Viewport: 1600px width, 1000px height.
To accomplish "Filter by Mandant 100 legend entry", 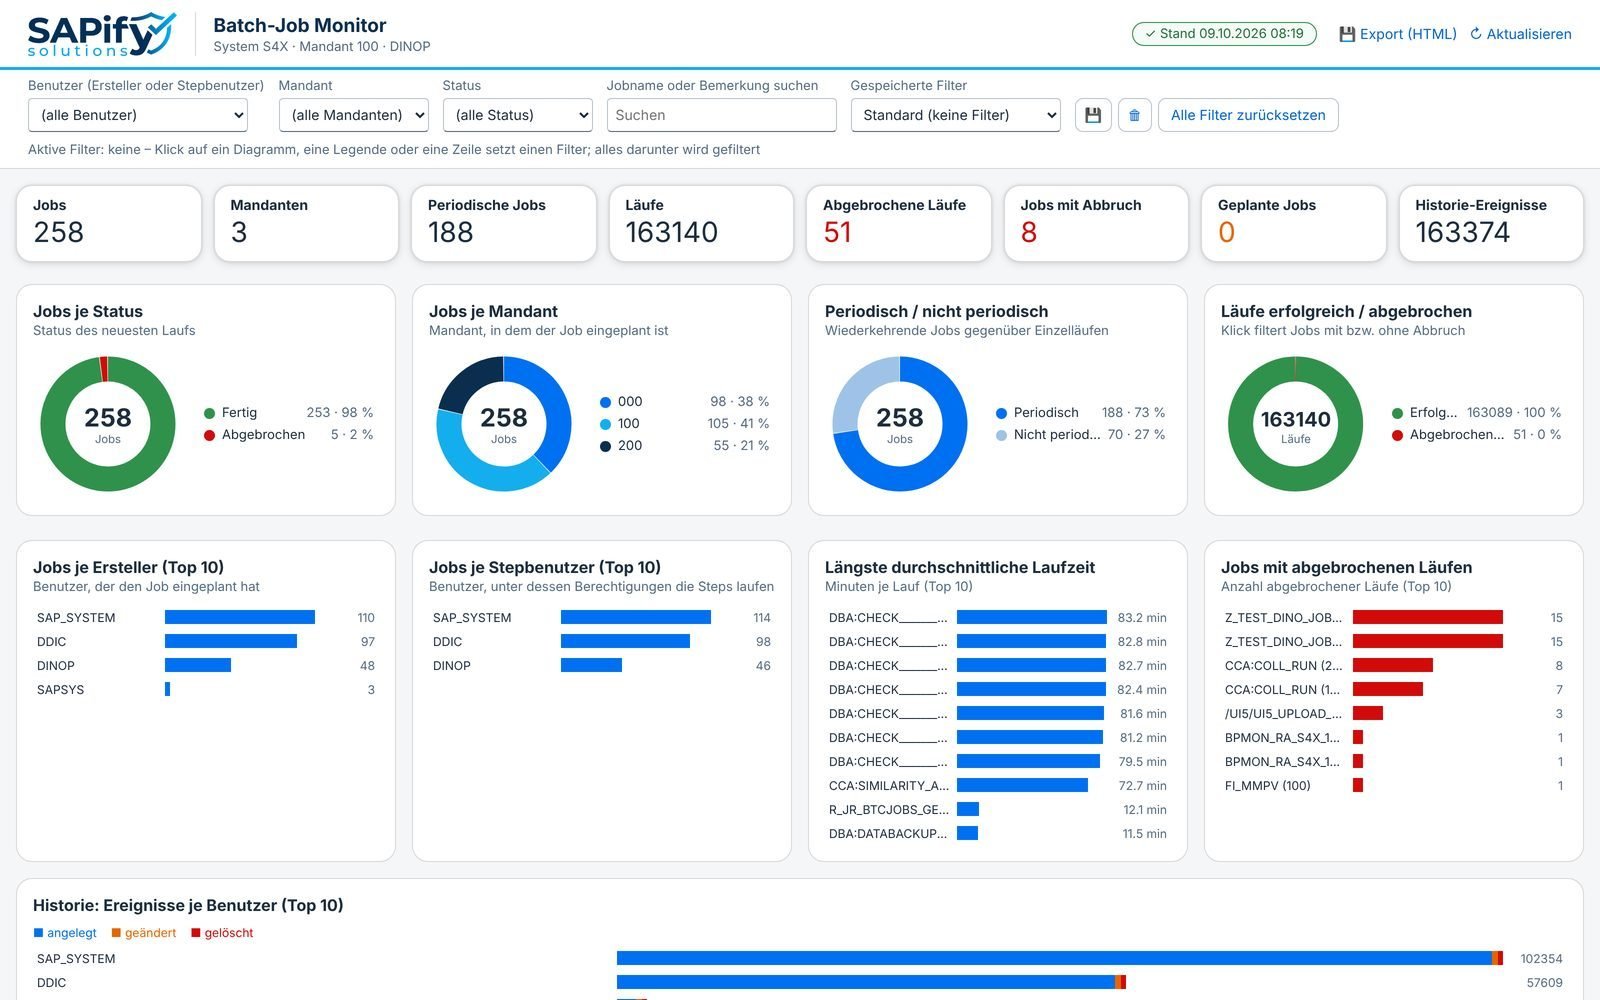I will pos(685,424).
